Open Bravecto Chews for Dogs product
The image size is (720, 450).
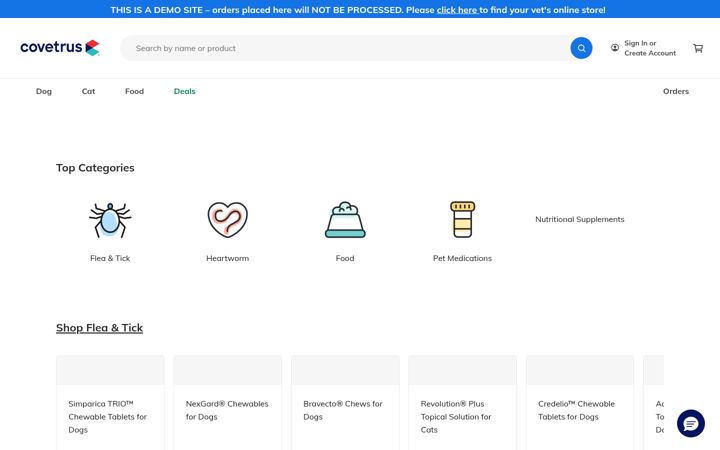pos(343,411)
